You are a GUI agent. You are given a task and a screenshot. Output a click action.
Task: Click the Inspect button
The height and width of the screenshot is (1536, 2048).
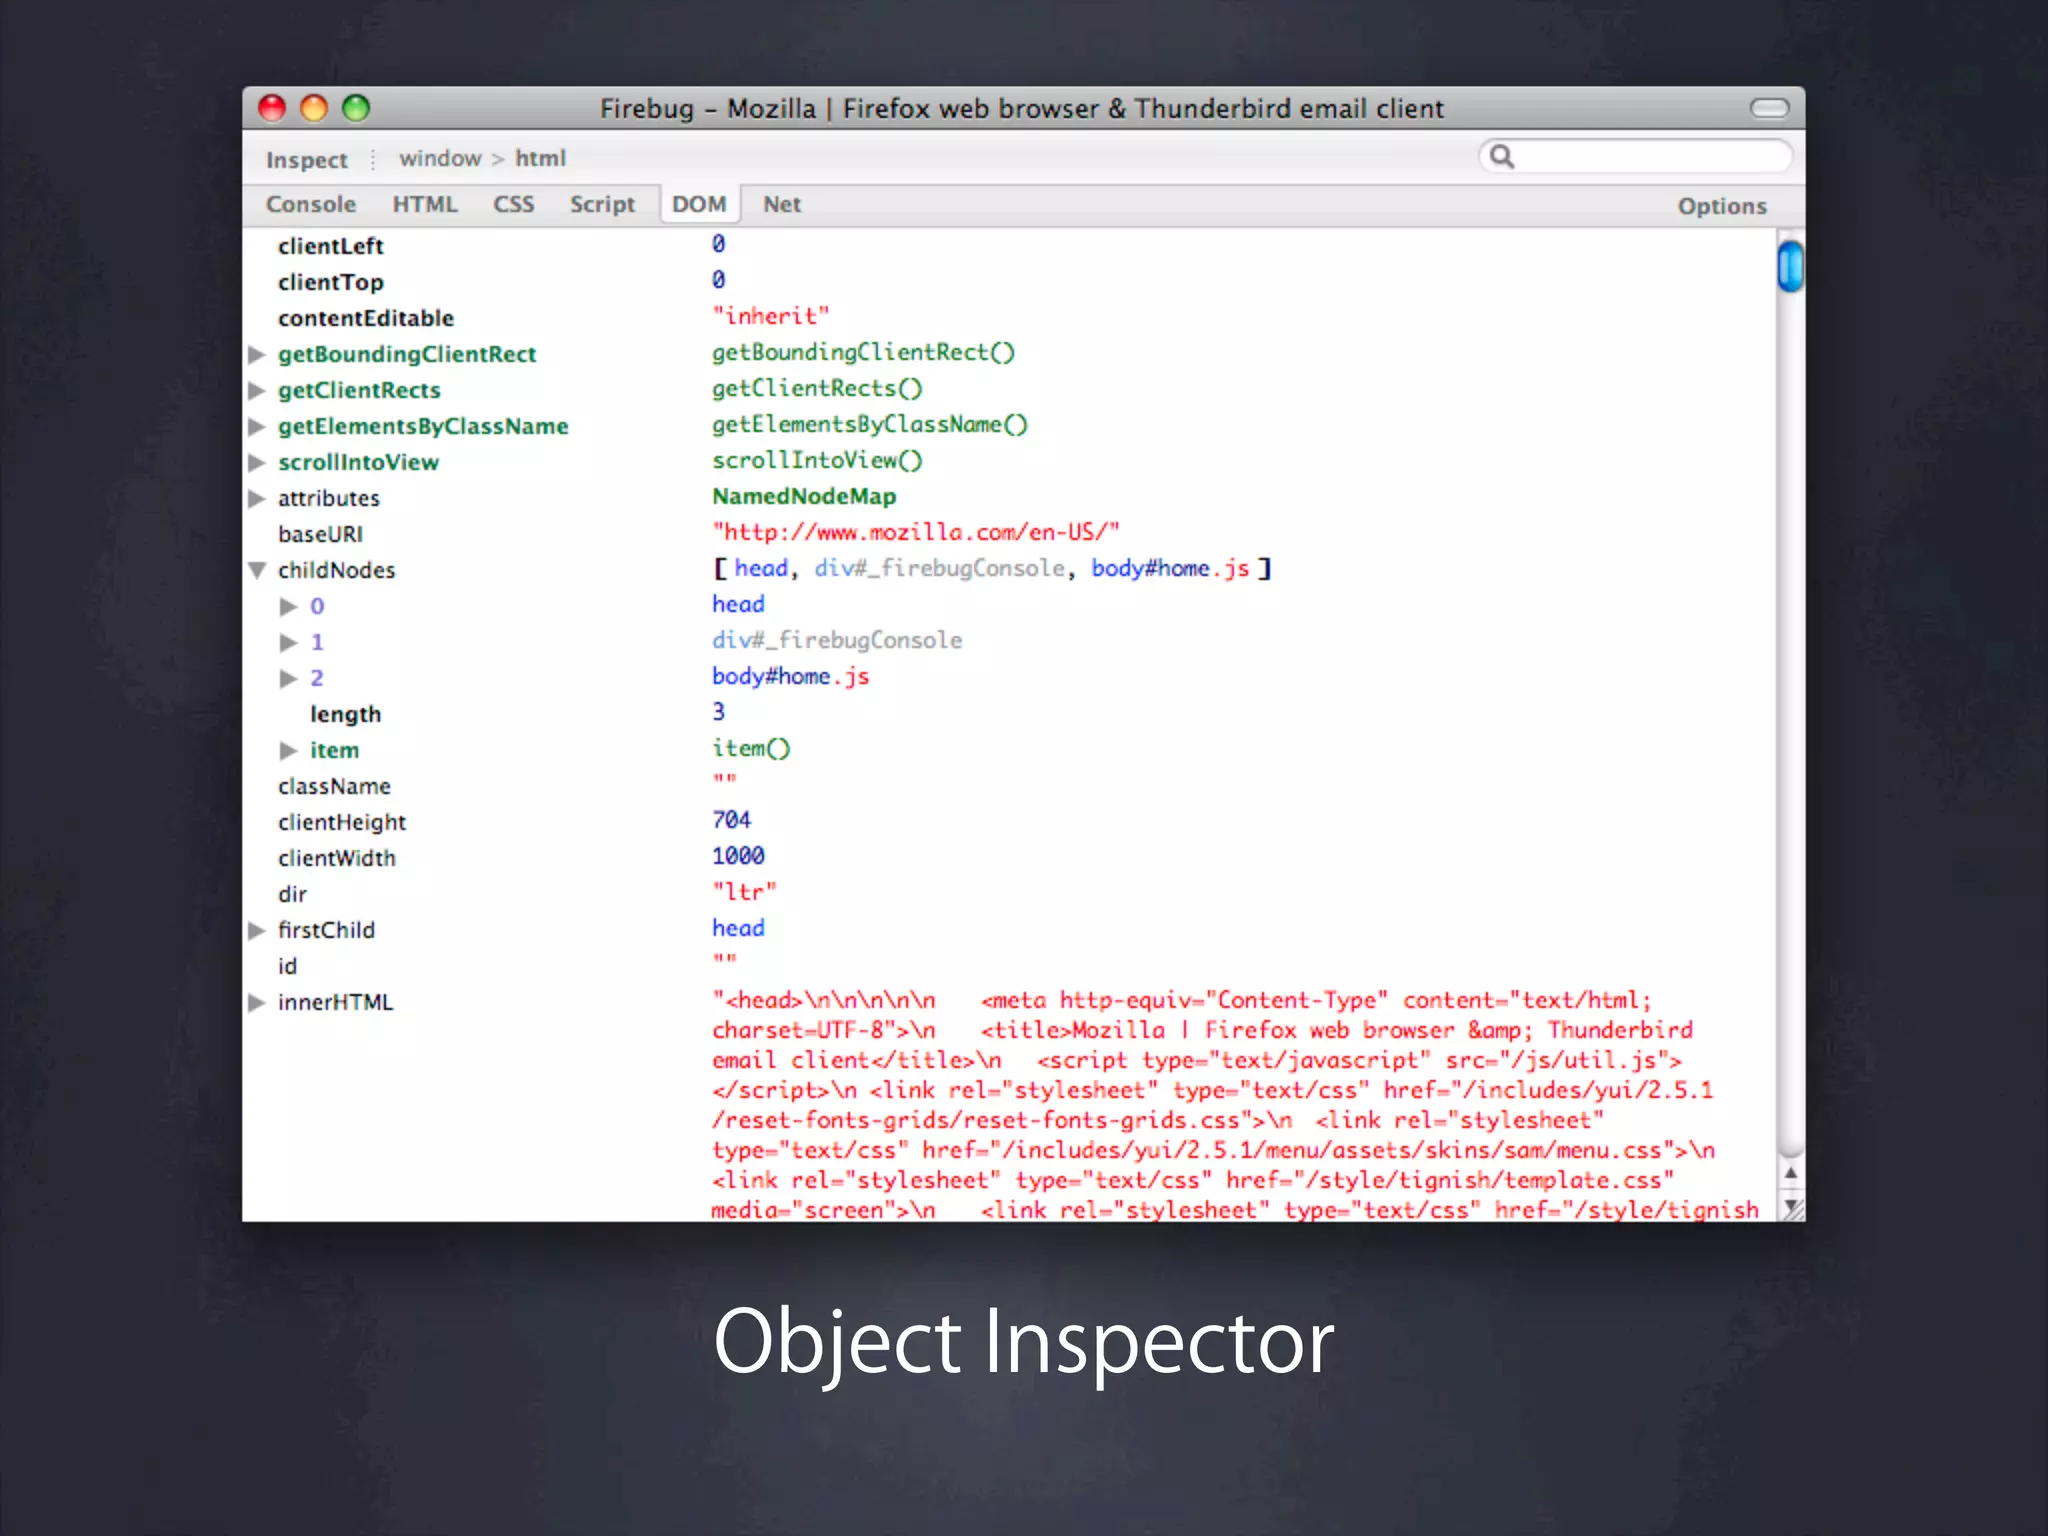(306, 160)
